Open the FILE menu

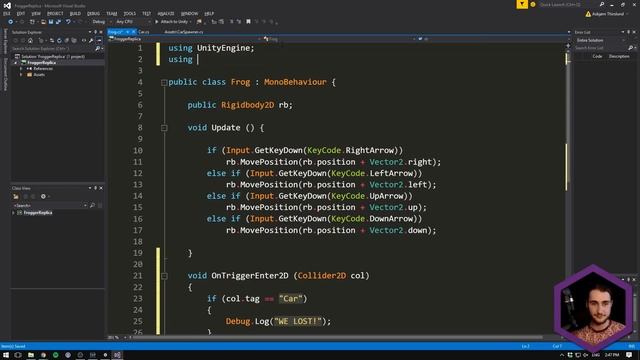[7, 13]
